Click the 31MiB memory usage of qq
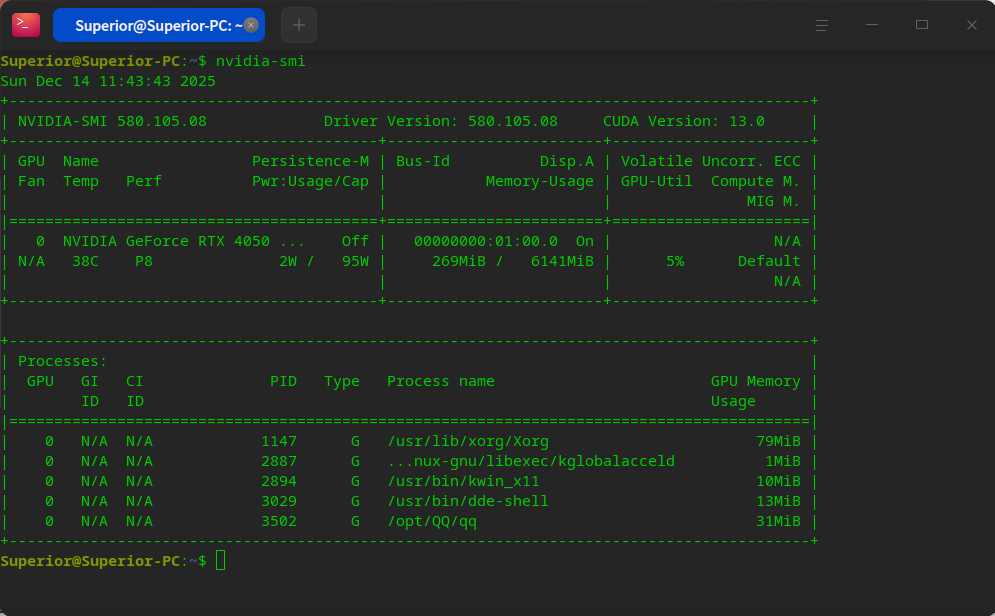The image size is (995, 616). [x=778, y=521]
